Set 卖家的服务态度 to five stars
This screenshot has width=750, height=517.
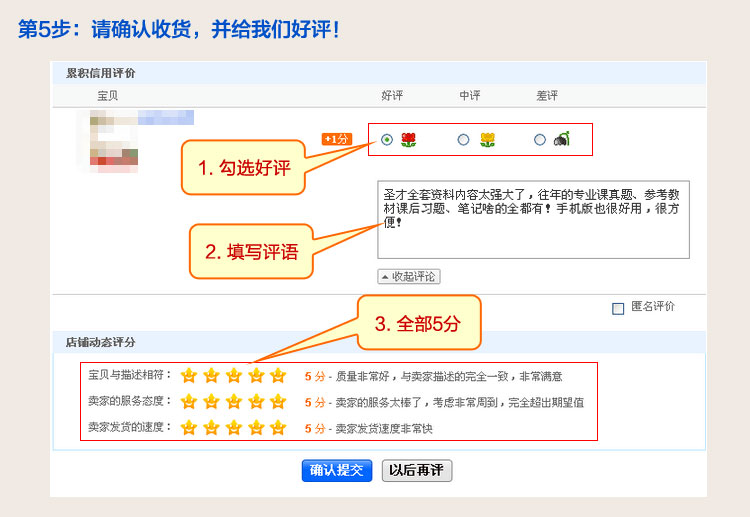278,401
